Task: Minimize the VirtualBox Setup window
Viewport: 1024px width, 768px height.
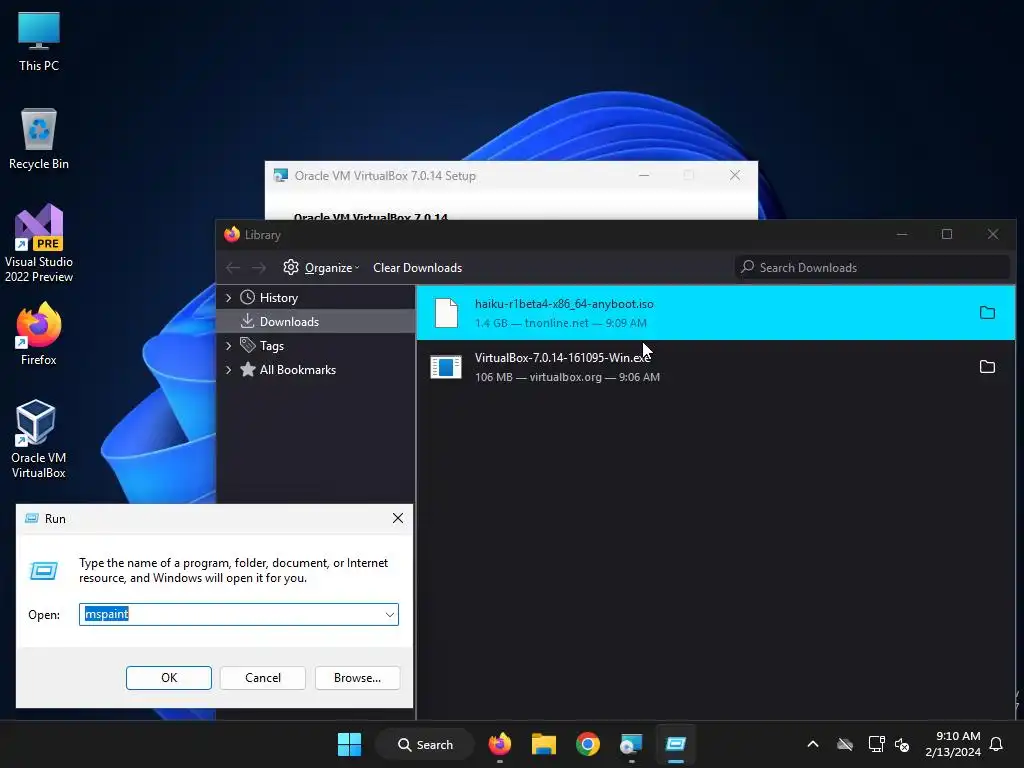Action: [644, 175]
